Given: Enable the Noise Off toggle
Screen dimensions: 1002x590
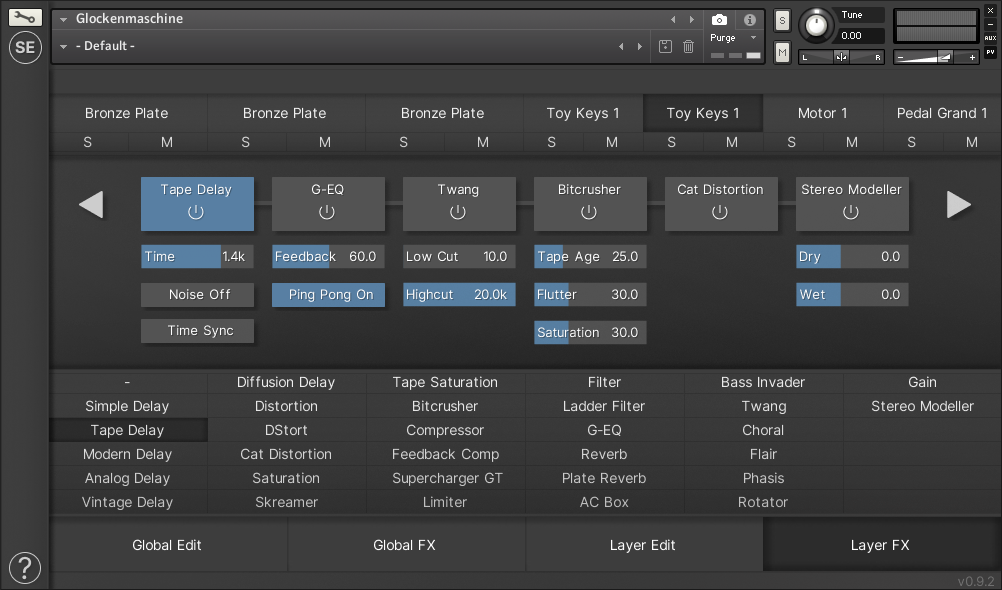Looking at the screenshot, I should click(197, 295).
